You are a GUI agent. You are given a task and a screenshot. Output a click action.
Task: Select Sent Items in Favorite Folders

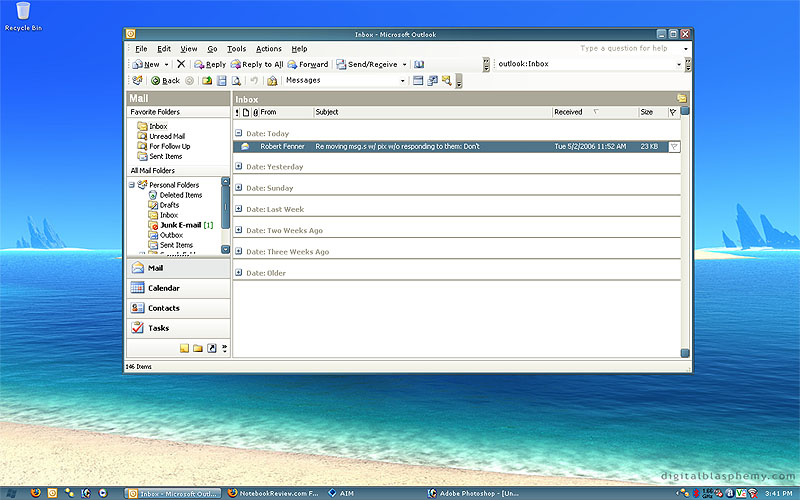[x=159, y=156]
